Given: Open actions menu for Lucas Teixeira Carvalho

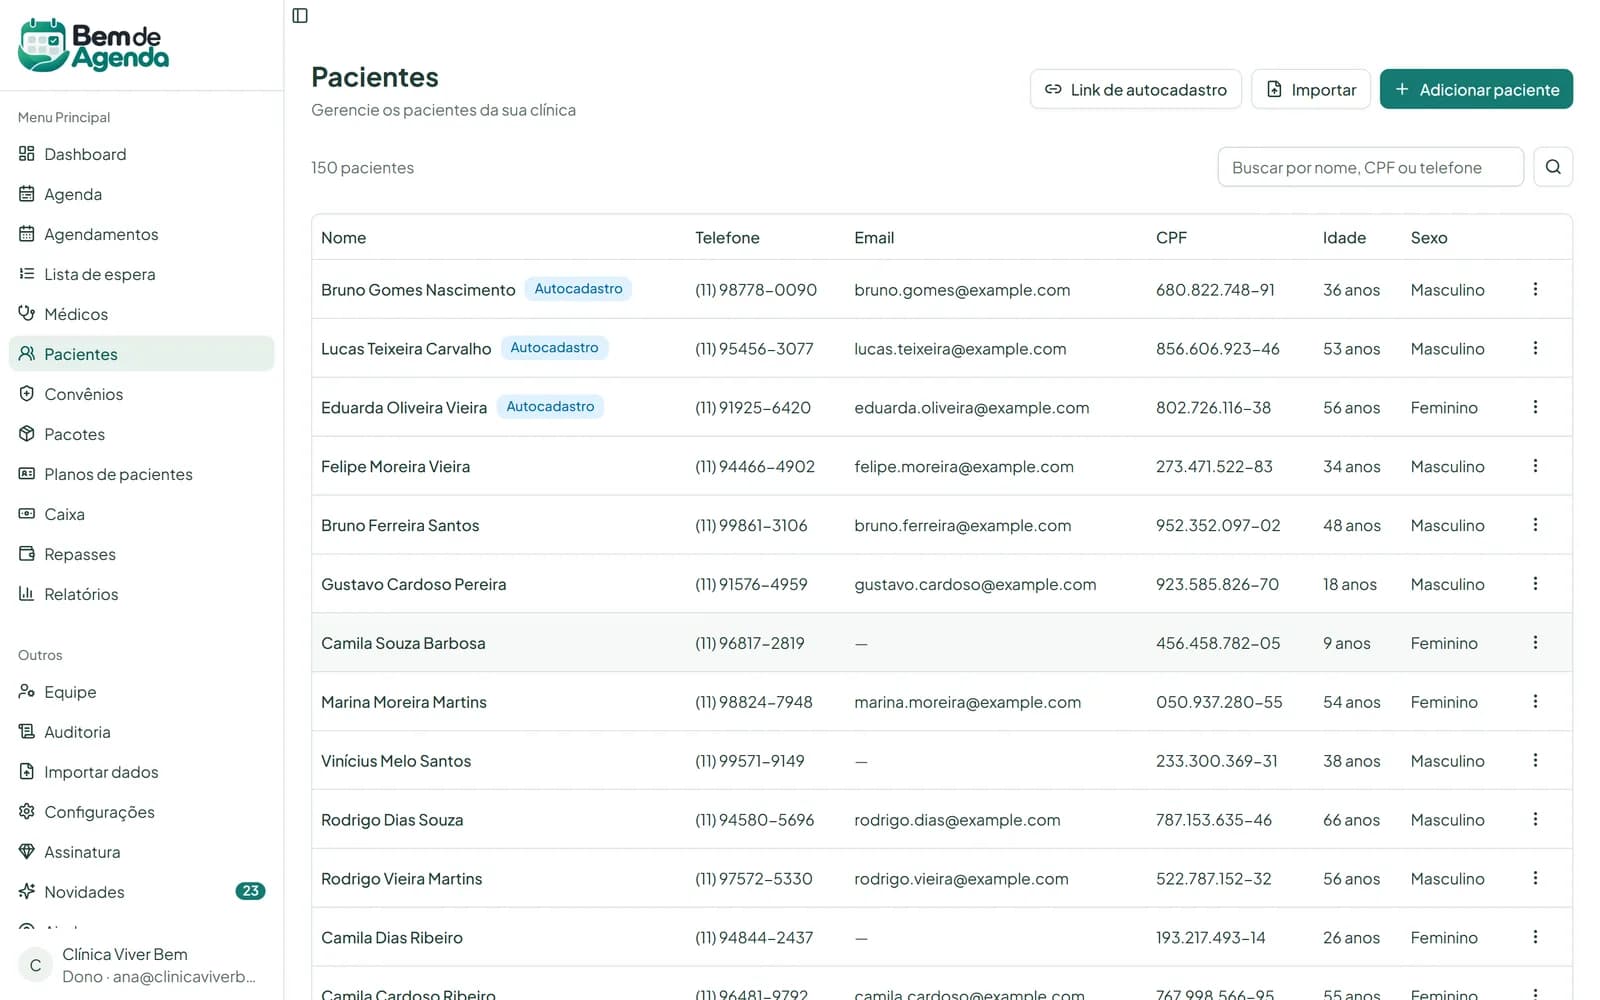Looking at the screenshot, I should (1535, 348).
